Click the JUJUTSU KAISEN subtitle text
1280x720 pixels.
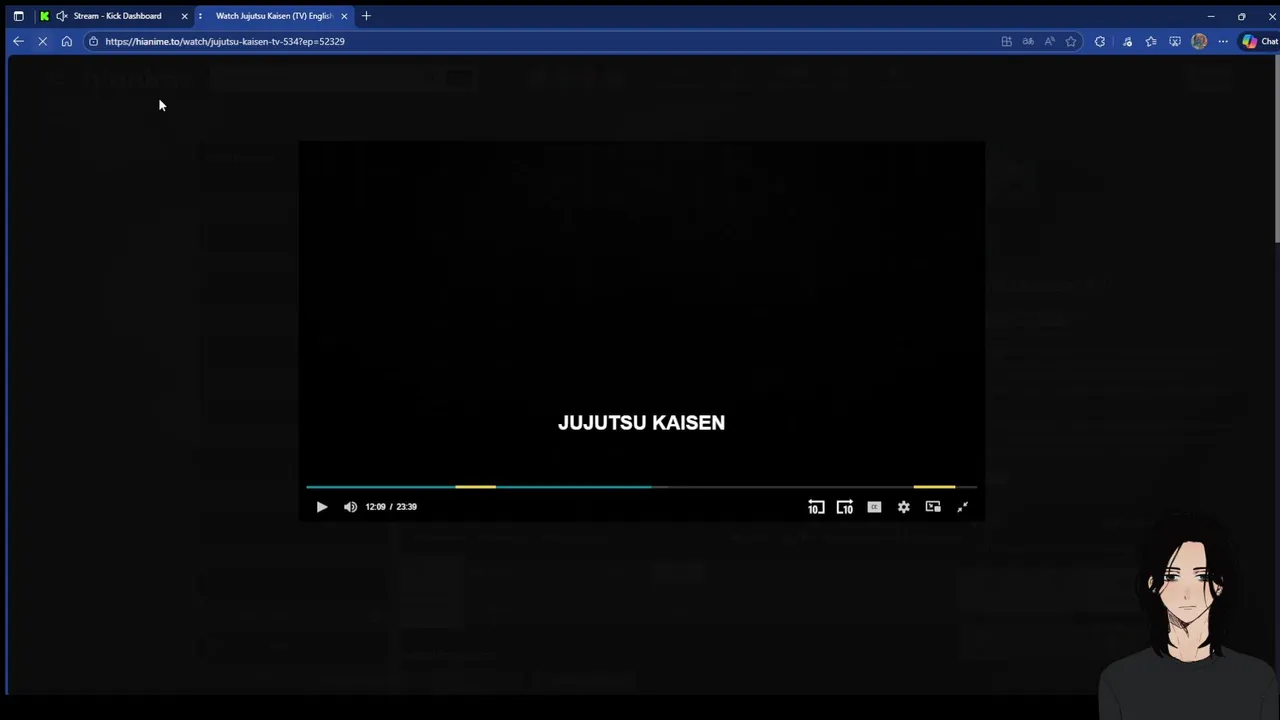pyautogui.click(x=641, y=423)
